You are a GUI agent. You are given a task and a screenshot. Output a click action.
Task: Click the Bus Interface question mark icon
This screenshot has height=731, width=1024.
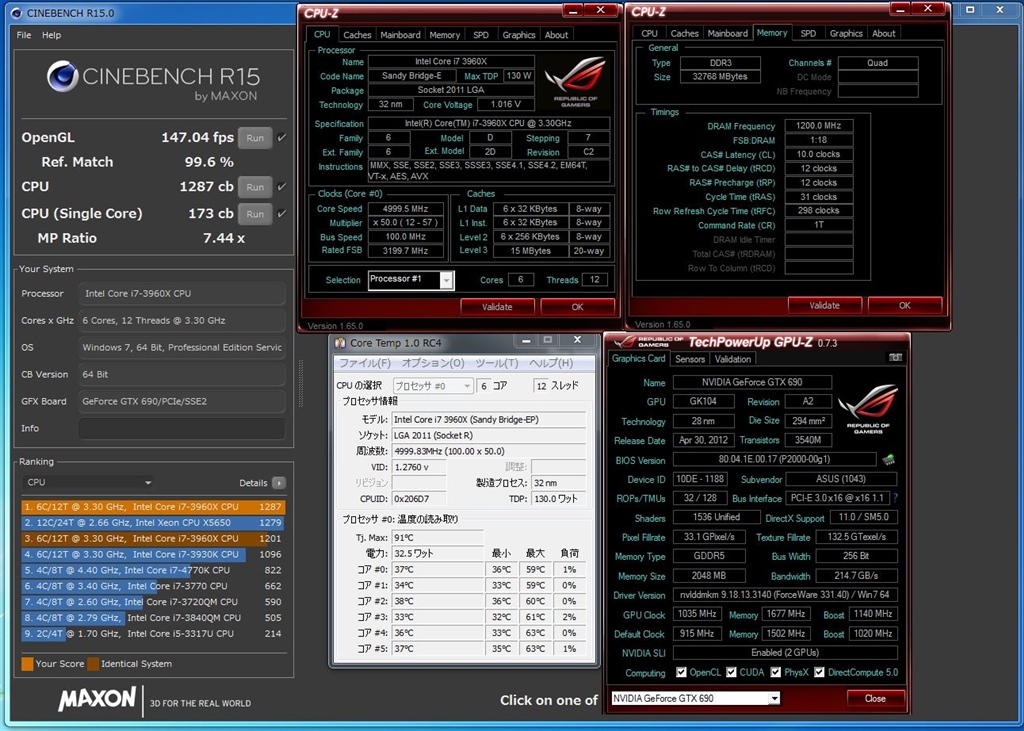(895, 498)
